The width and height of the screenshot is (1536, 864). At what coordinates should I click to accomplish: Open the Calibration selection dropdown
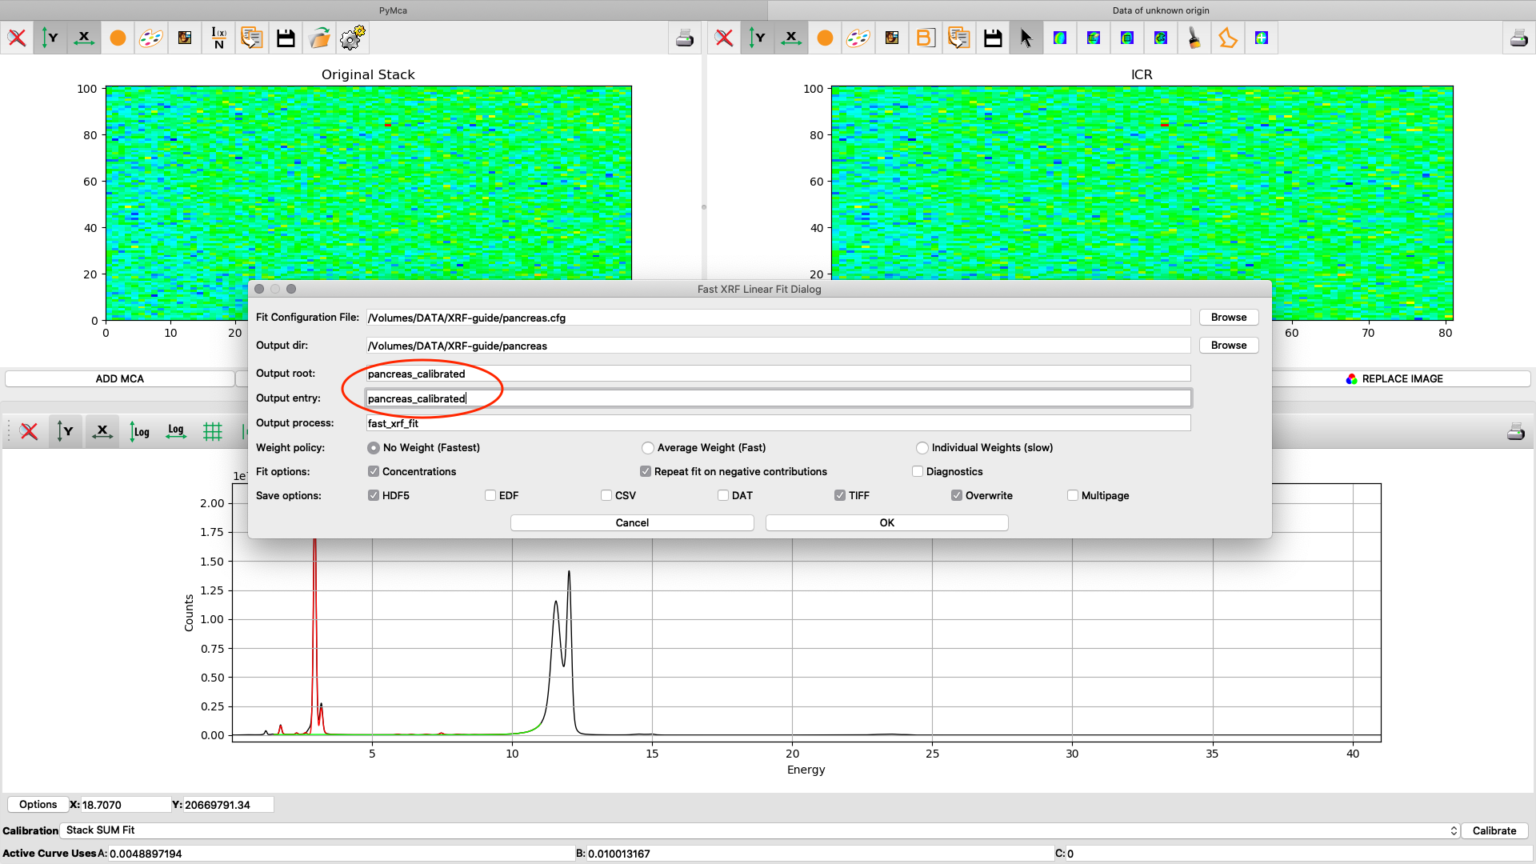1455,830
